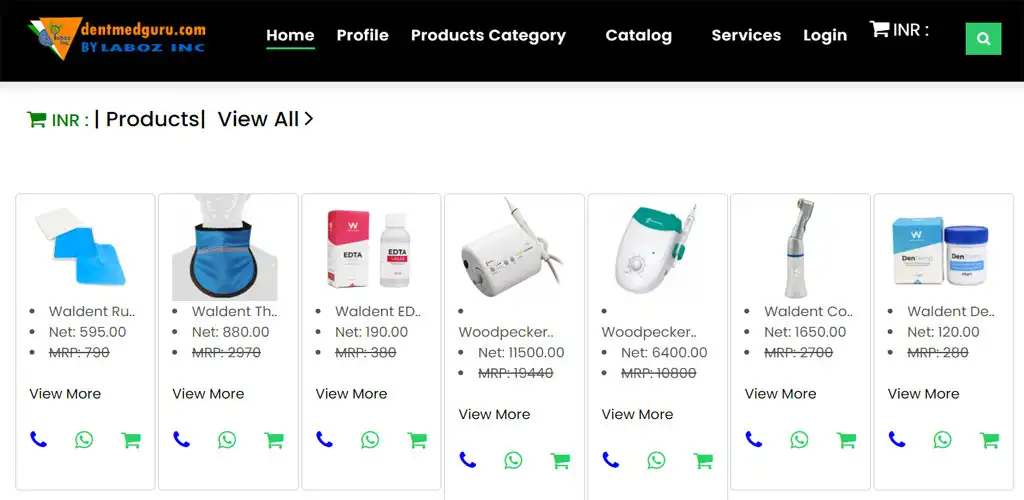Open the Profile page
Screen dimensions: 1024x500
coord(362,35)
